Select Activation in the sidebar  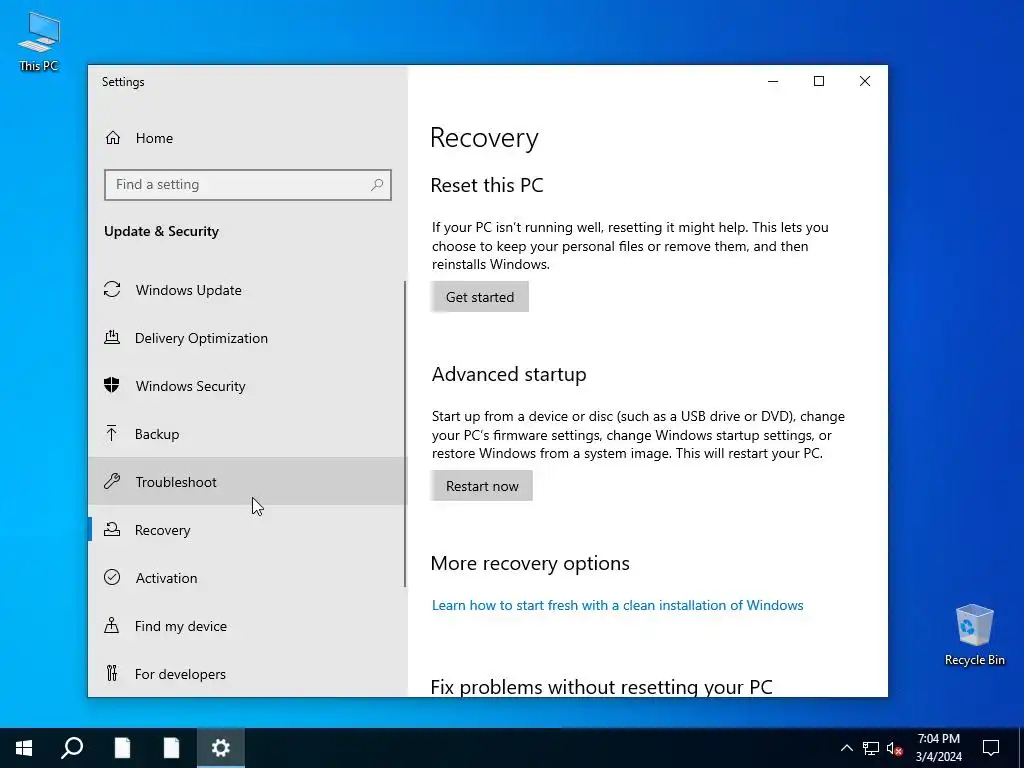pyautogui.click(x=247, y=577)
